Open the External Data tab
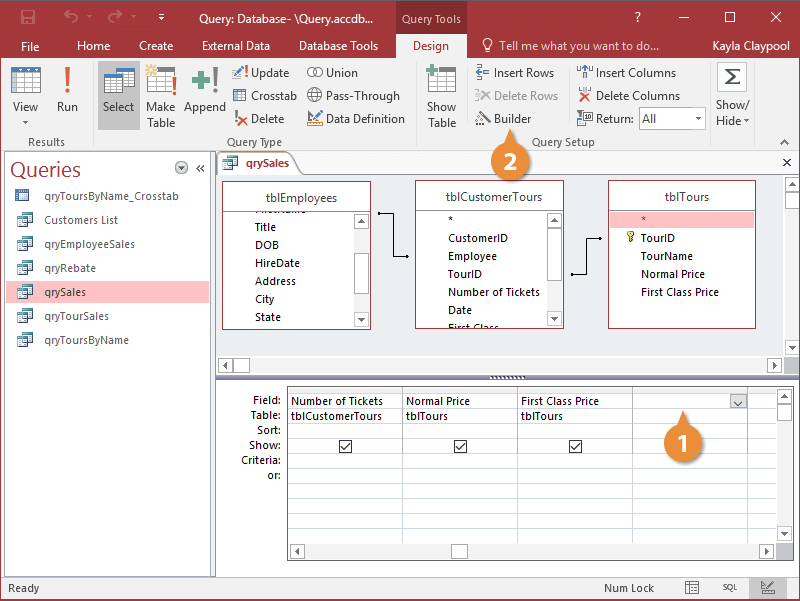 pyautogui.click(x=236, y=46)
